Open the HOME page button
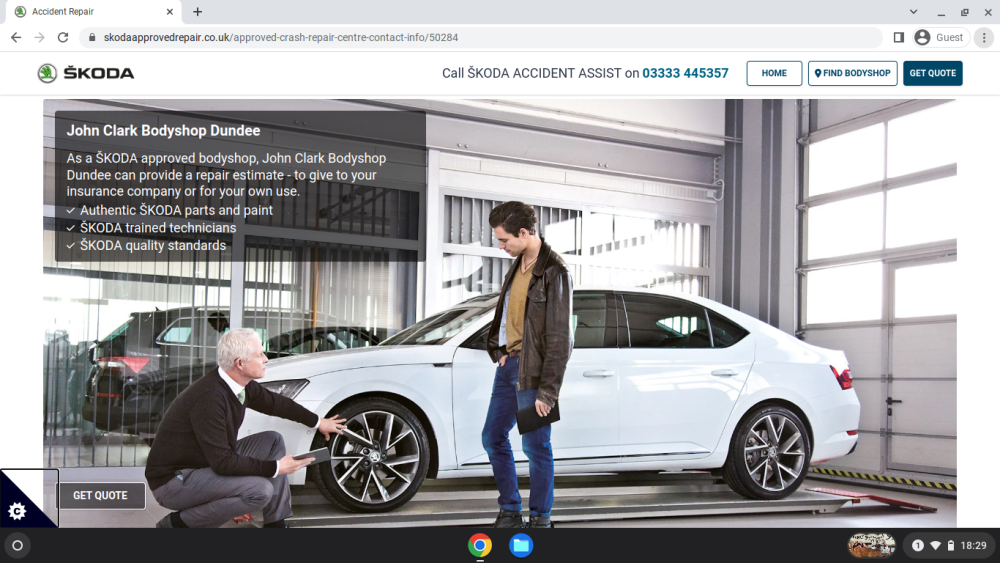 click(x=774, y=73)
